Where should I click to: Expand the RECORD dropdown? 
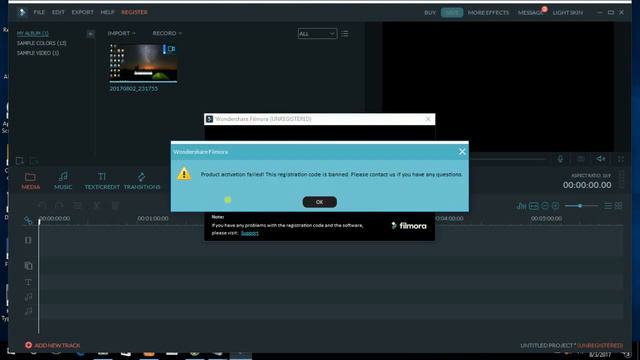point(167,33)
